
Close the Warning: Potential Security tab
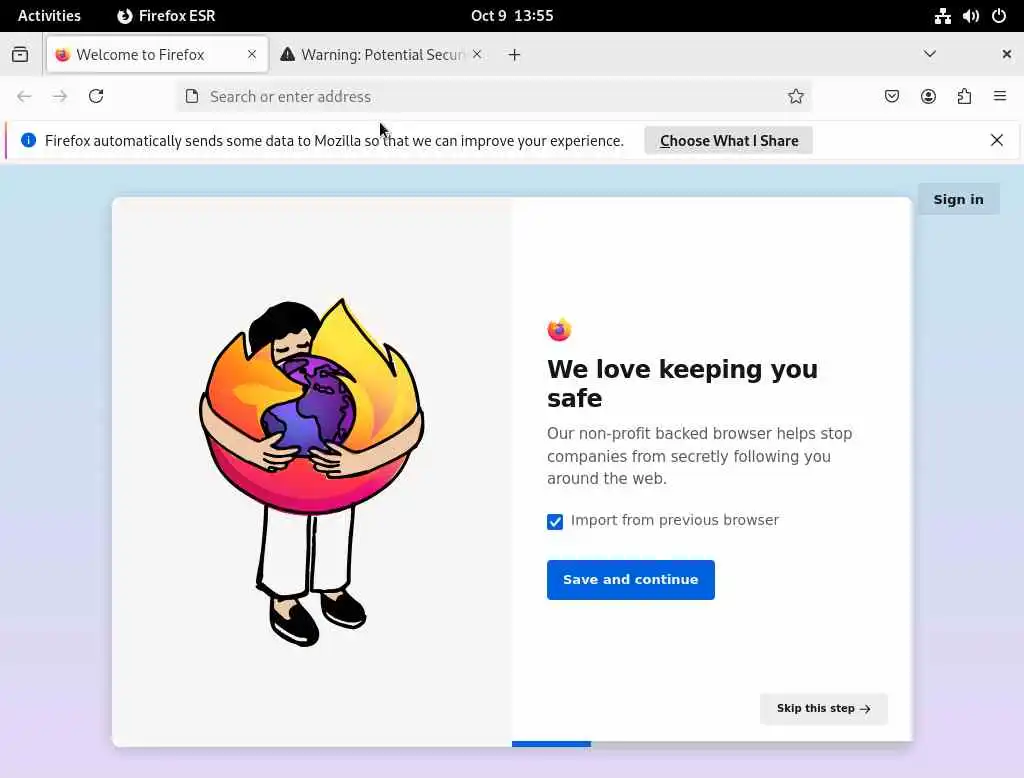pos(477,54)
